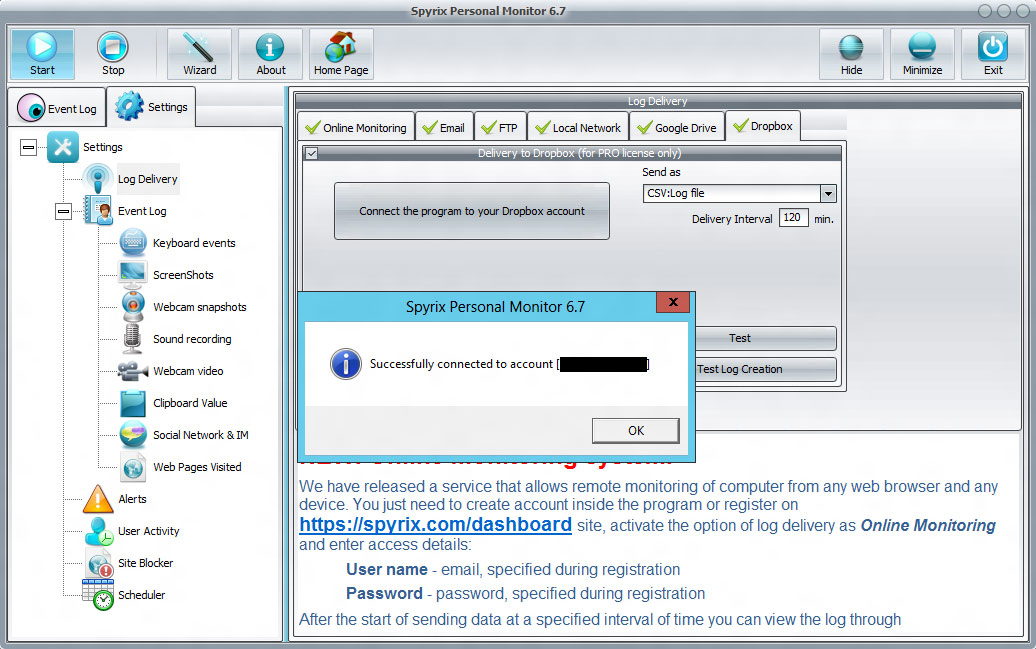Select Clipboard Value tree label
This screenshot has width=1036, height=649.
190,403
